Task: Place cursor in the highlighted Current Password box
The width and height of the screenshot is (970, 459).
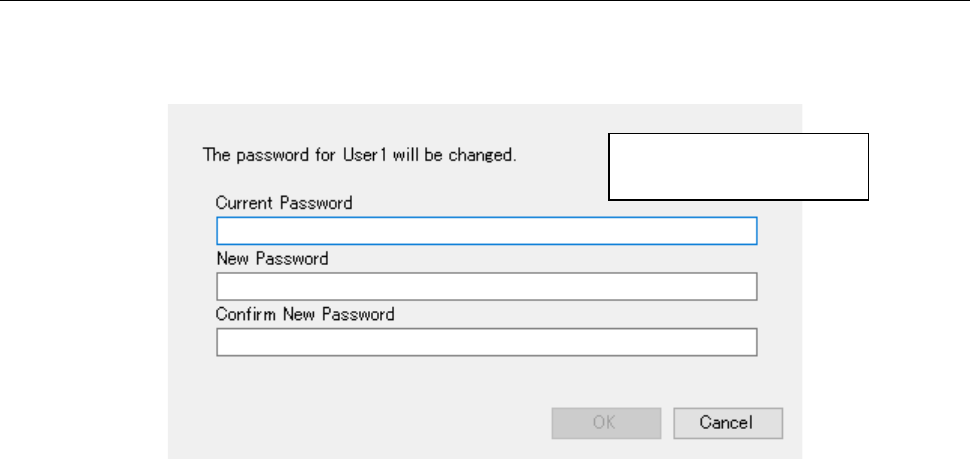Action: click(x=486, y=232)
